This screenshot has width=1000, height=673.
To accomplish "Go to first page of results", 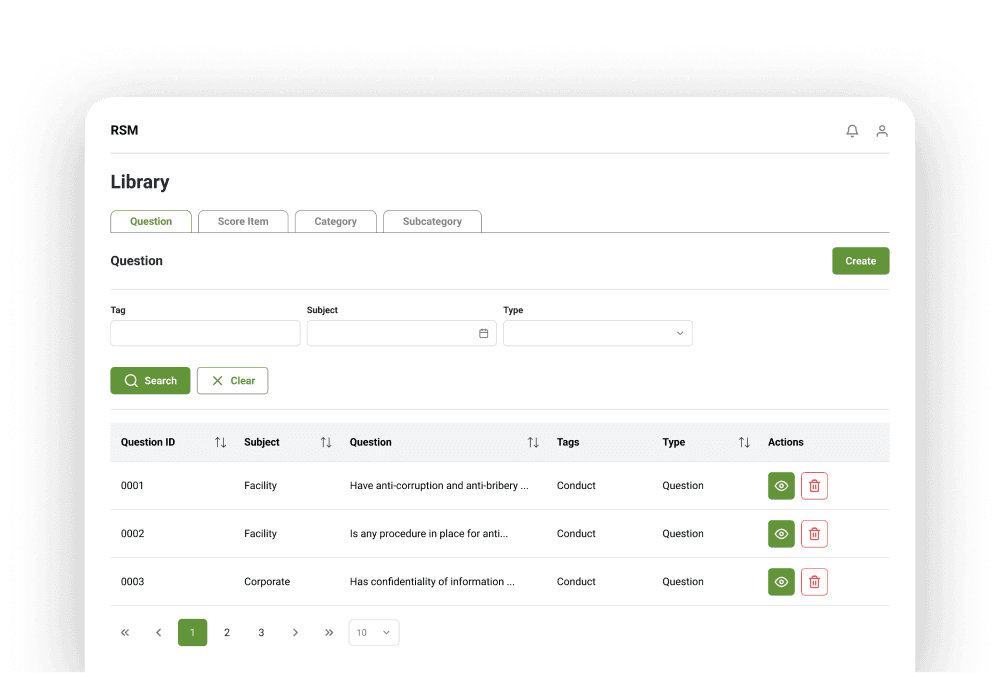I will point(125,632).
